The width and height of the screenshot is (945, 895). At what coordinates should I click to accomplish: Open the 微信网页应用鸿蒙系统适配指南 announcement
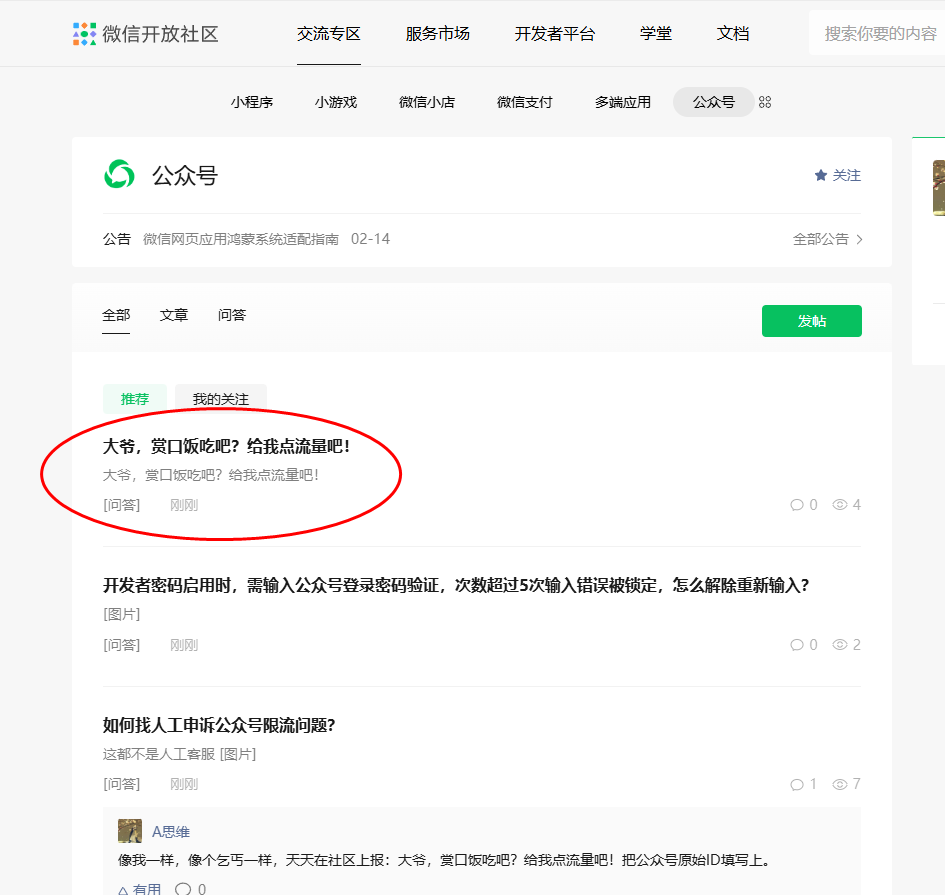(241, 239)
